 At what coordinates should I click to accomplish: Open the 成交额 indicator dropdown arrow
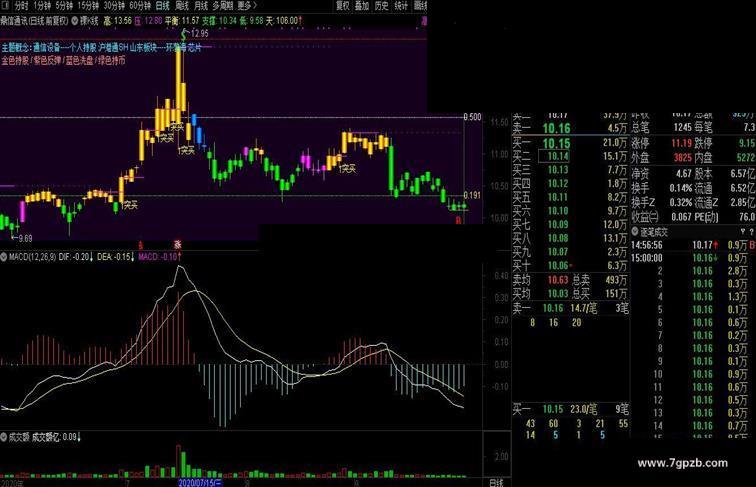(x=4, y=437)
